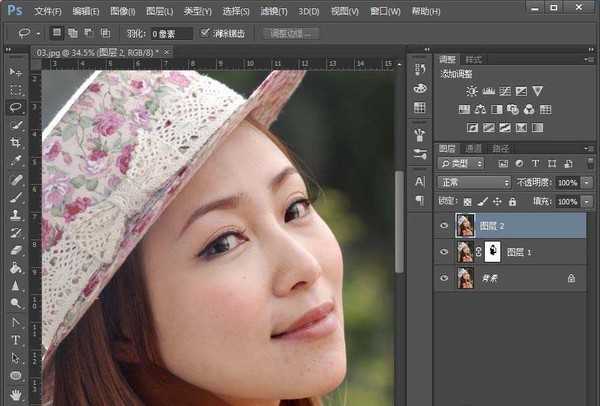Toggle visibility of 图层 1
600x406 pixels.
[x=444, y=252]
